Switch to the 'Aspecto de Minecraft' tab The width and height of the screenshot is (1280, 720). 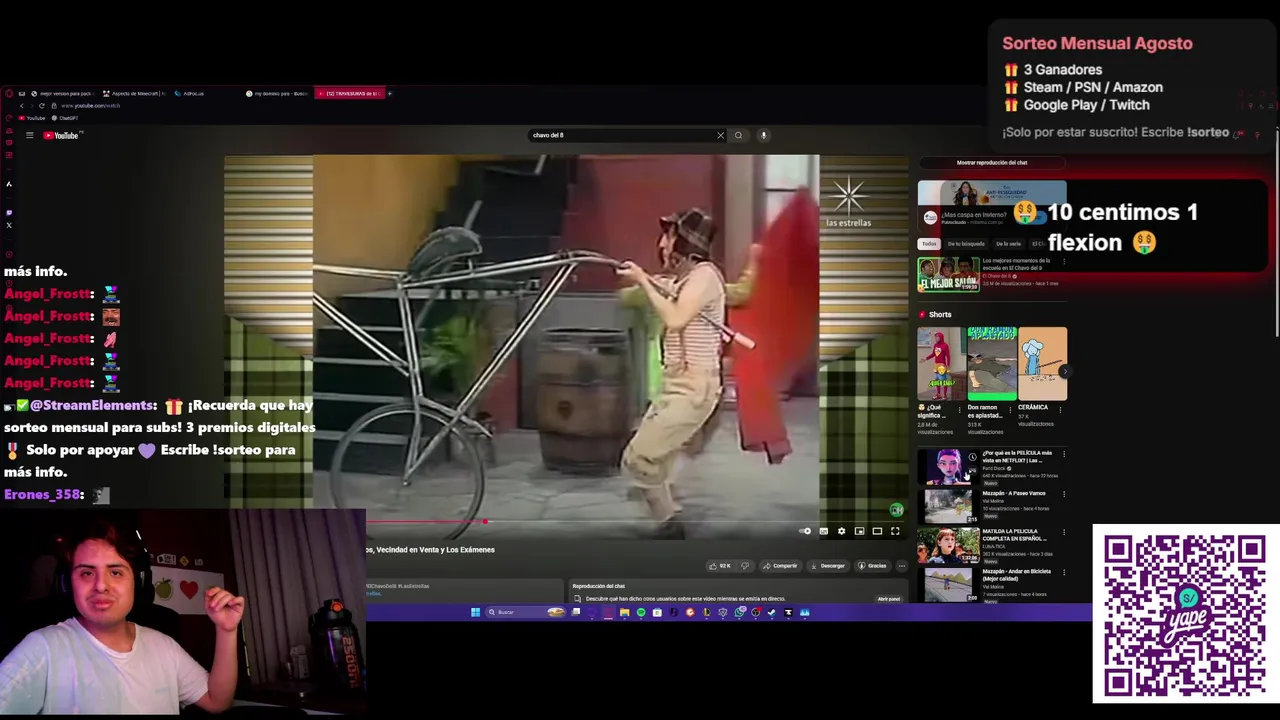click(135, 93)
